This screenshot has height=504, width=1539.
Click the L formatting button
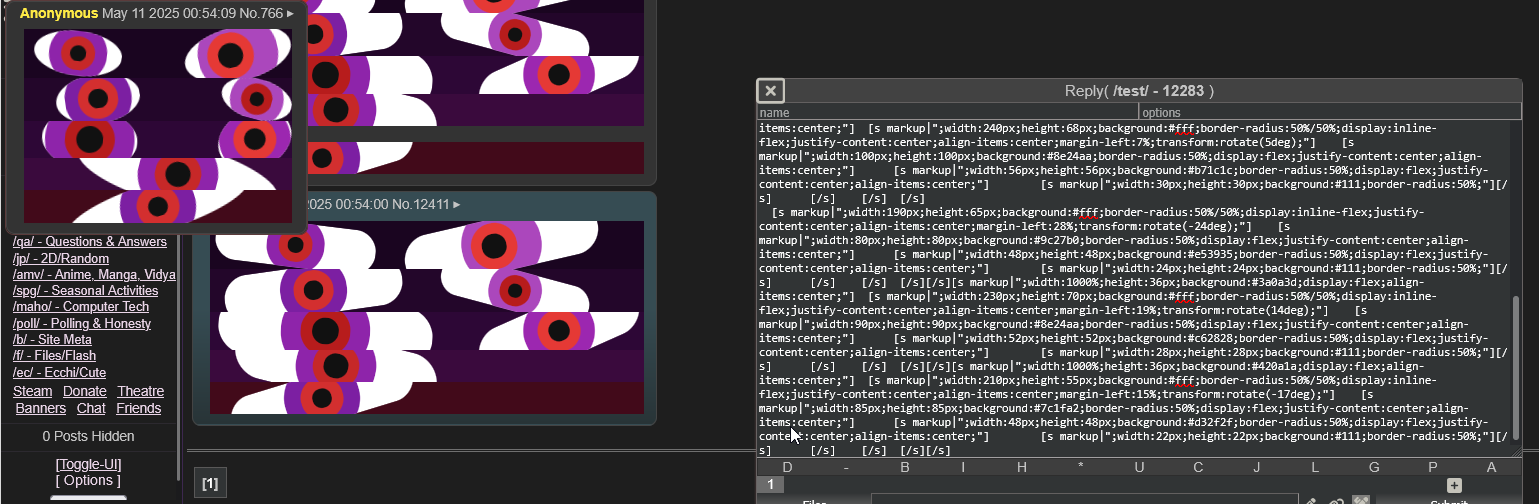tap(1315, 467)
